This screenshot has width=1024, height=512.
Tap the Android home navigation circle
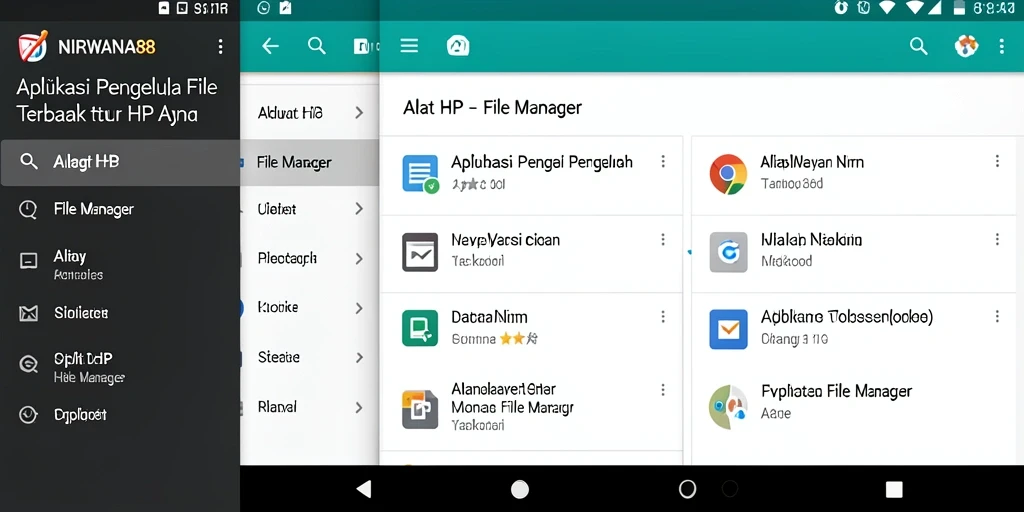(520, 489)
